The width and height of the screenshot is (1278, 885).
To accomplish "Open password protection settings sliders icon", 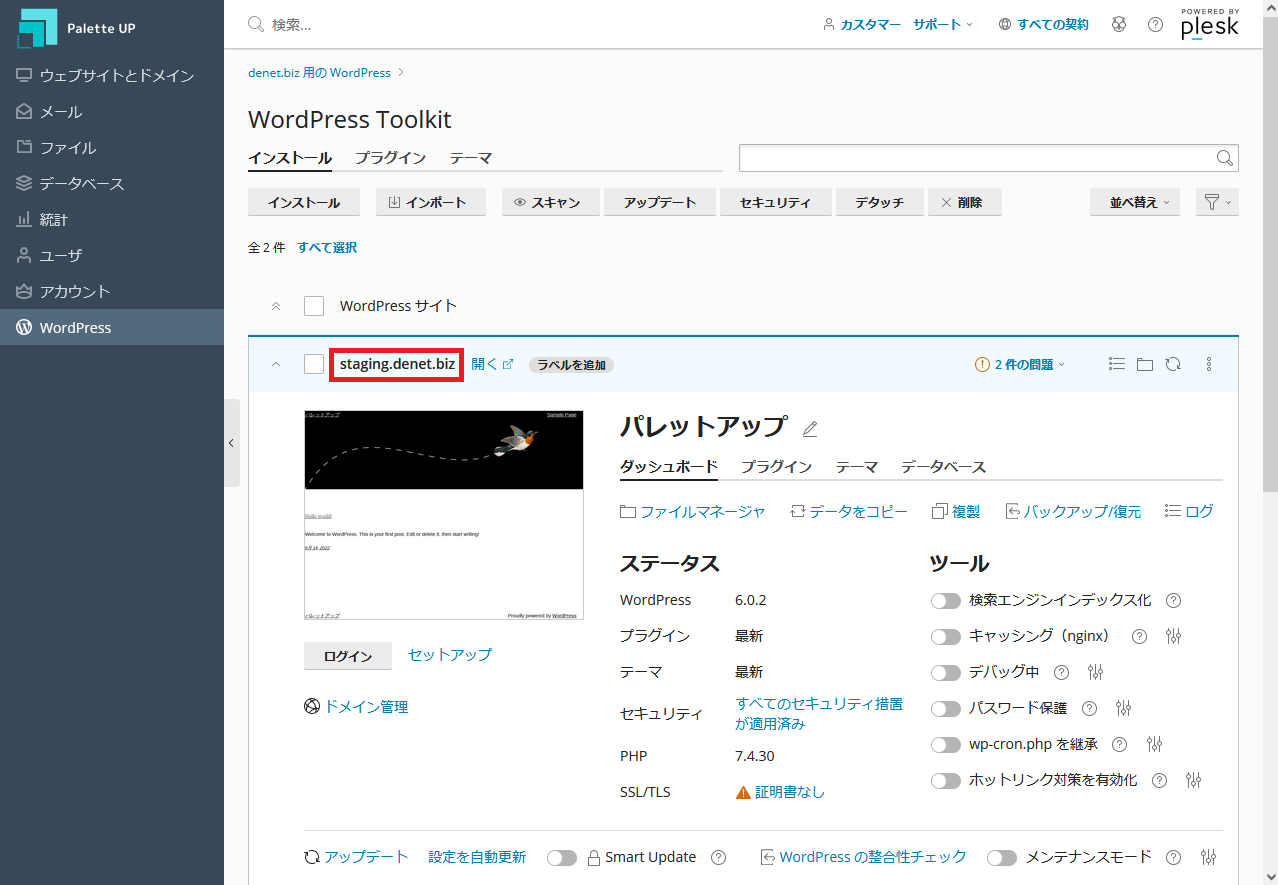I will click(1124, 708).
